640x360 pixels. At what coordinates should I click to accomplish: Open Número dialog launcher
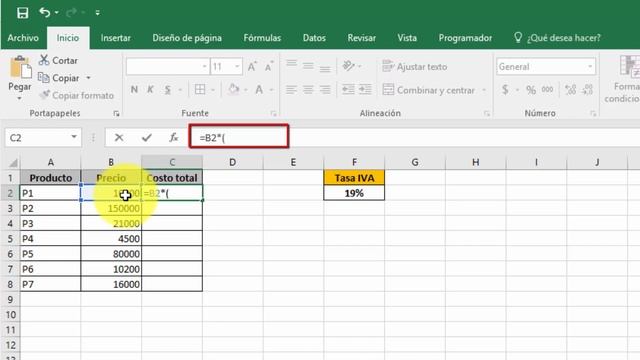(593, 113)
